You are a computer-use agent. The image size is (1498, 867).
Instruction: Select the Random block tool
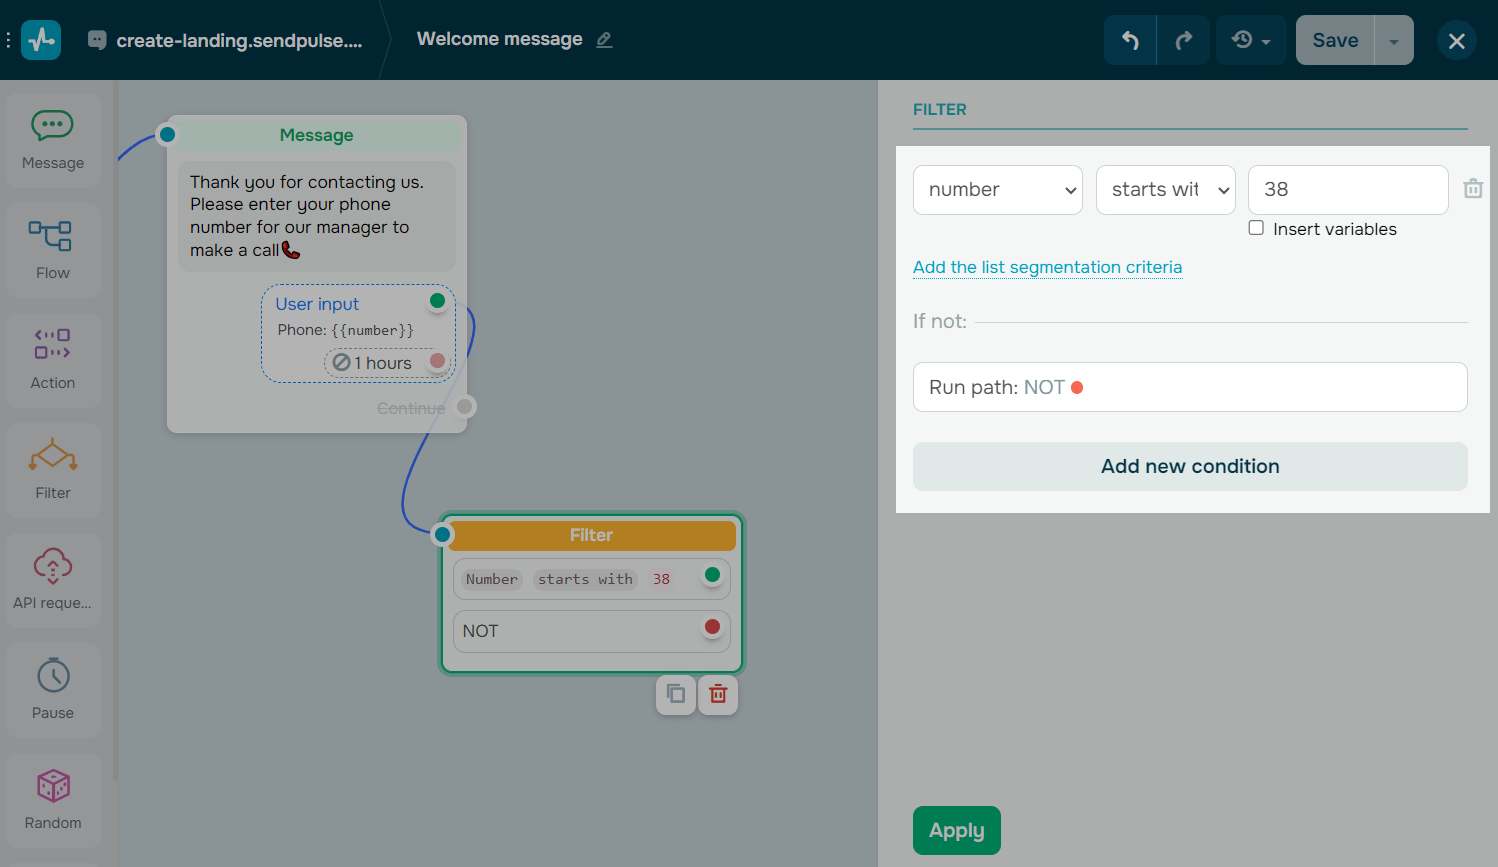pyautogui.click(x=52, y=800)
